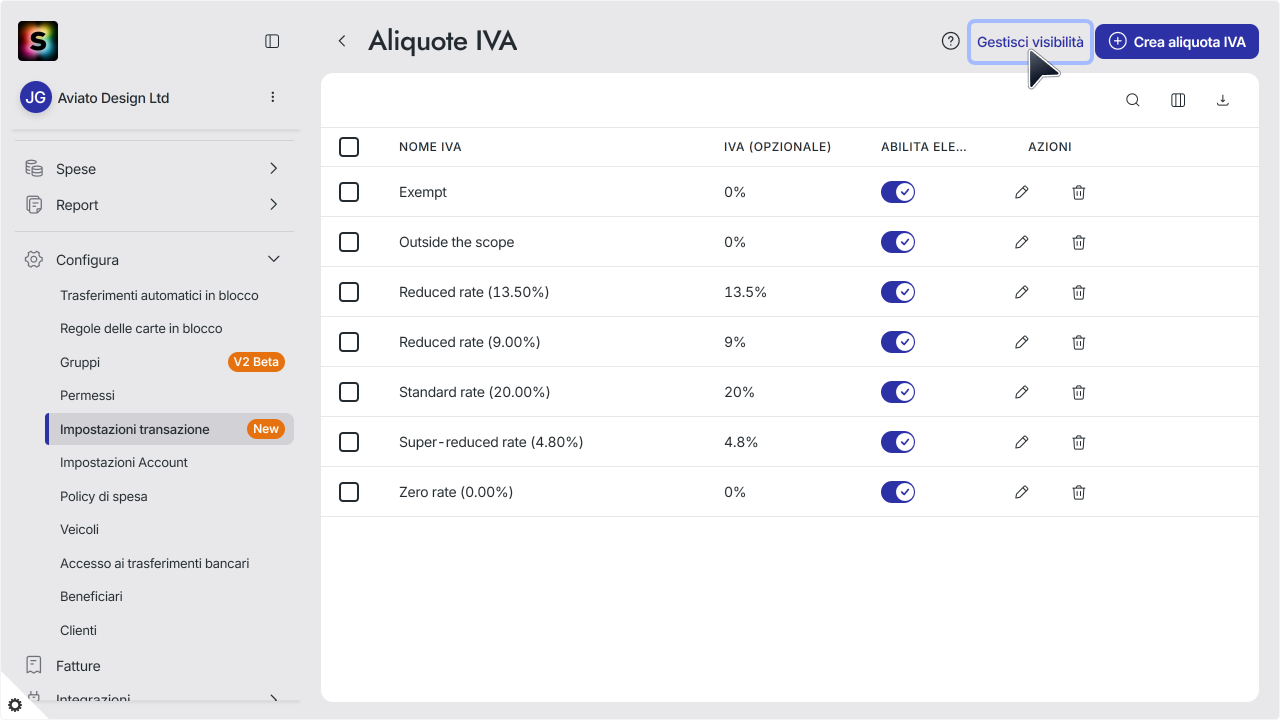Click the search icon above the table

click(x=1133, y=100)
